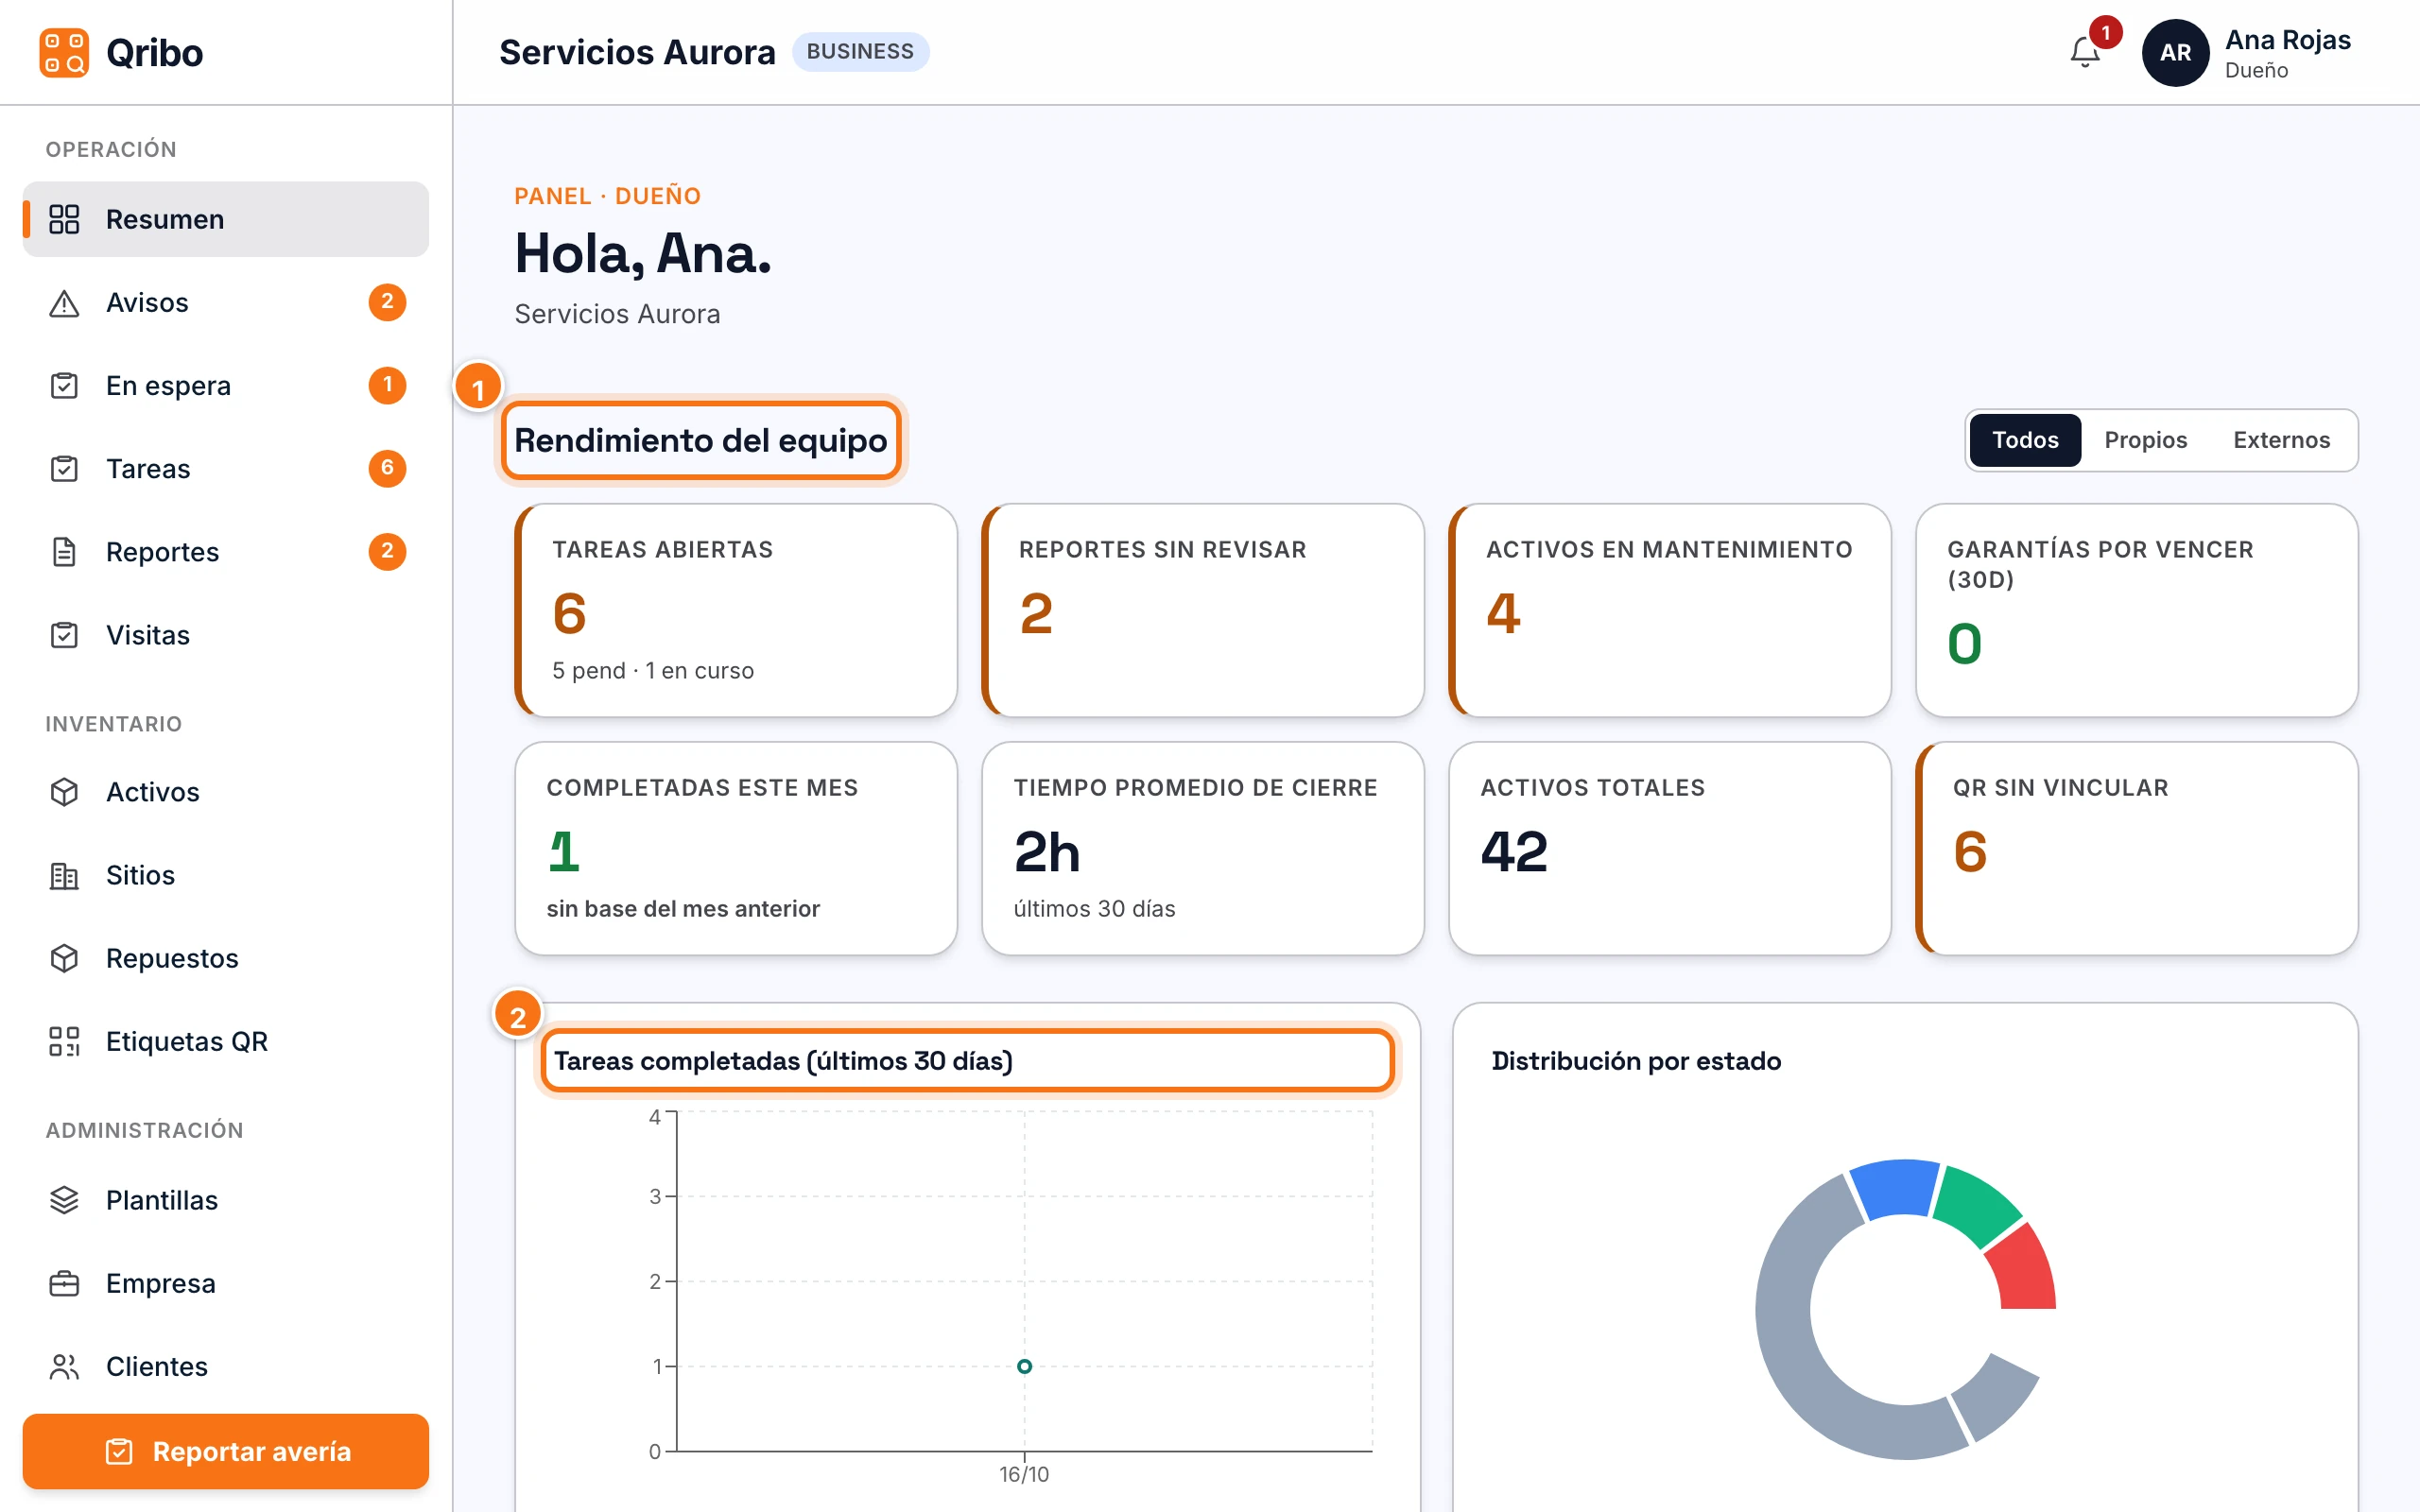This screenshot has width=2420, height=1512.
Task: Click the Garantías por vencer card
Action: click(2137, 610)
